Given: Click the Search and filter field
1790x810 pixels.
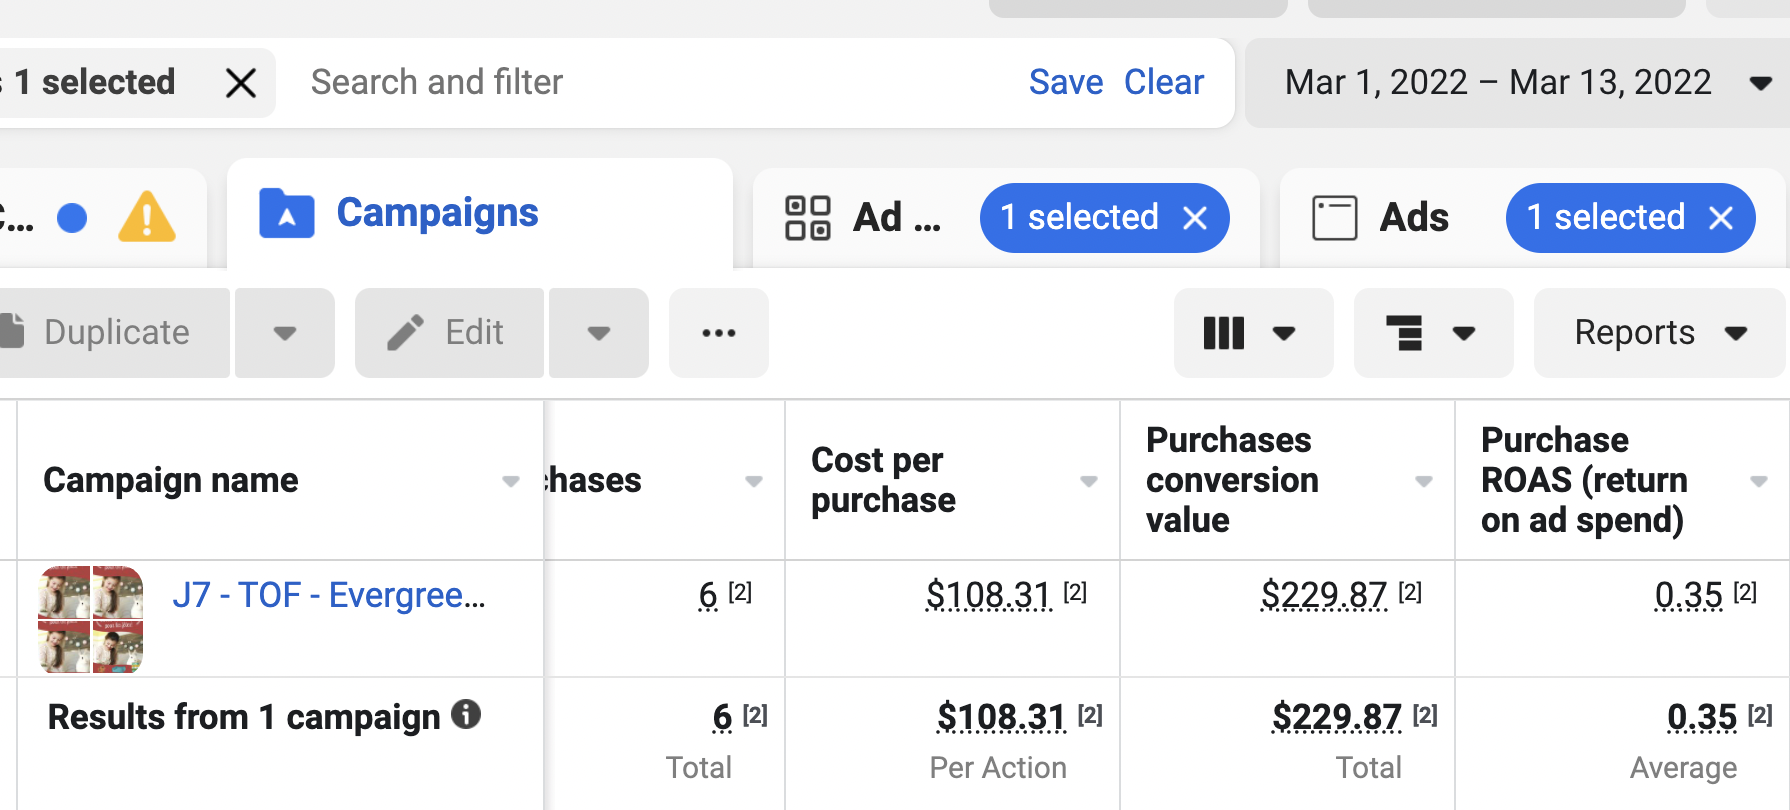Looking at the screenshot, I should (640, 83).
